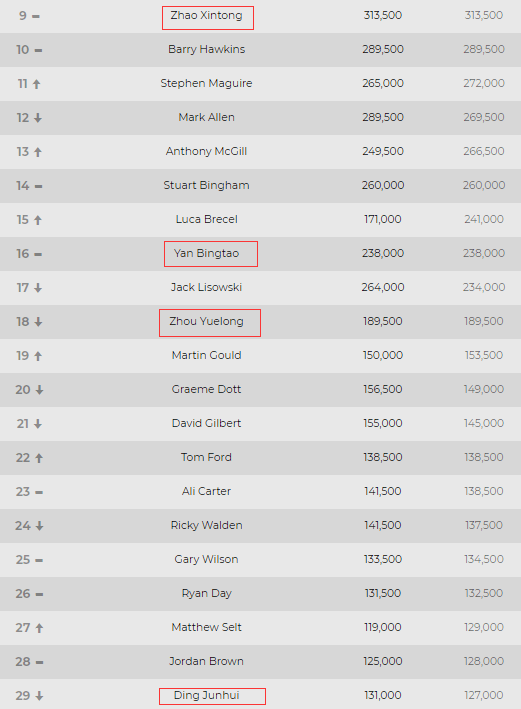
Task: Click the up arrow next to rank 15
Action: click(38, 220)
